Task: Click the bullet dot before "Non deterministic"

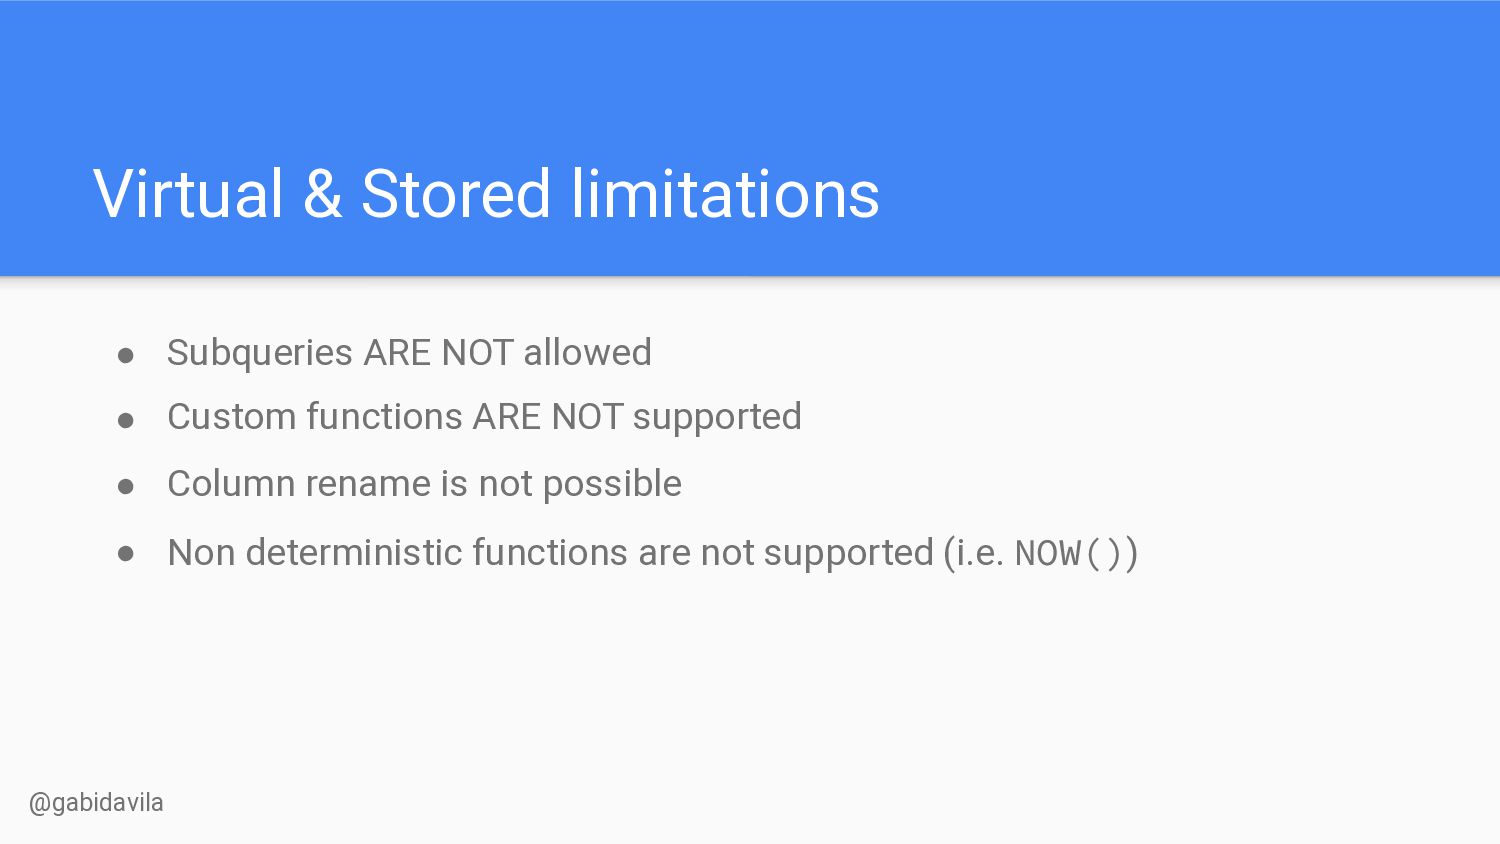Action: pyautogui.click(x=126, y=554)
